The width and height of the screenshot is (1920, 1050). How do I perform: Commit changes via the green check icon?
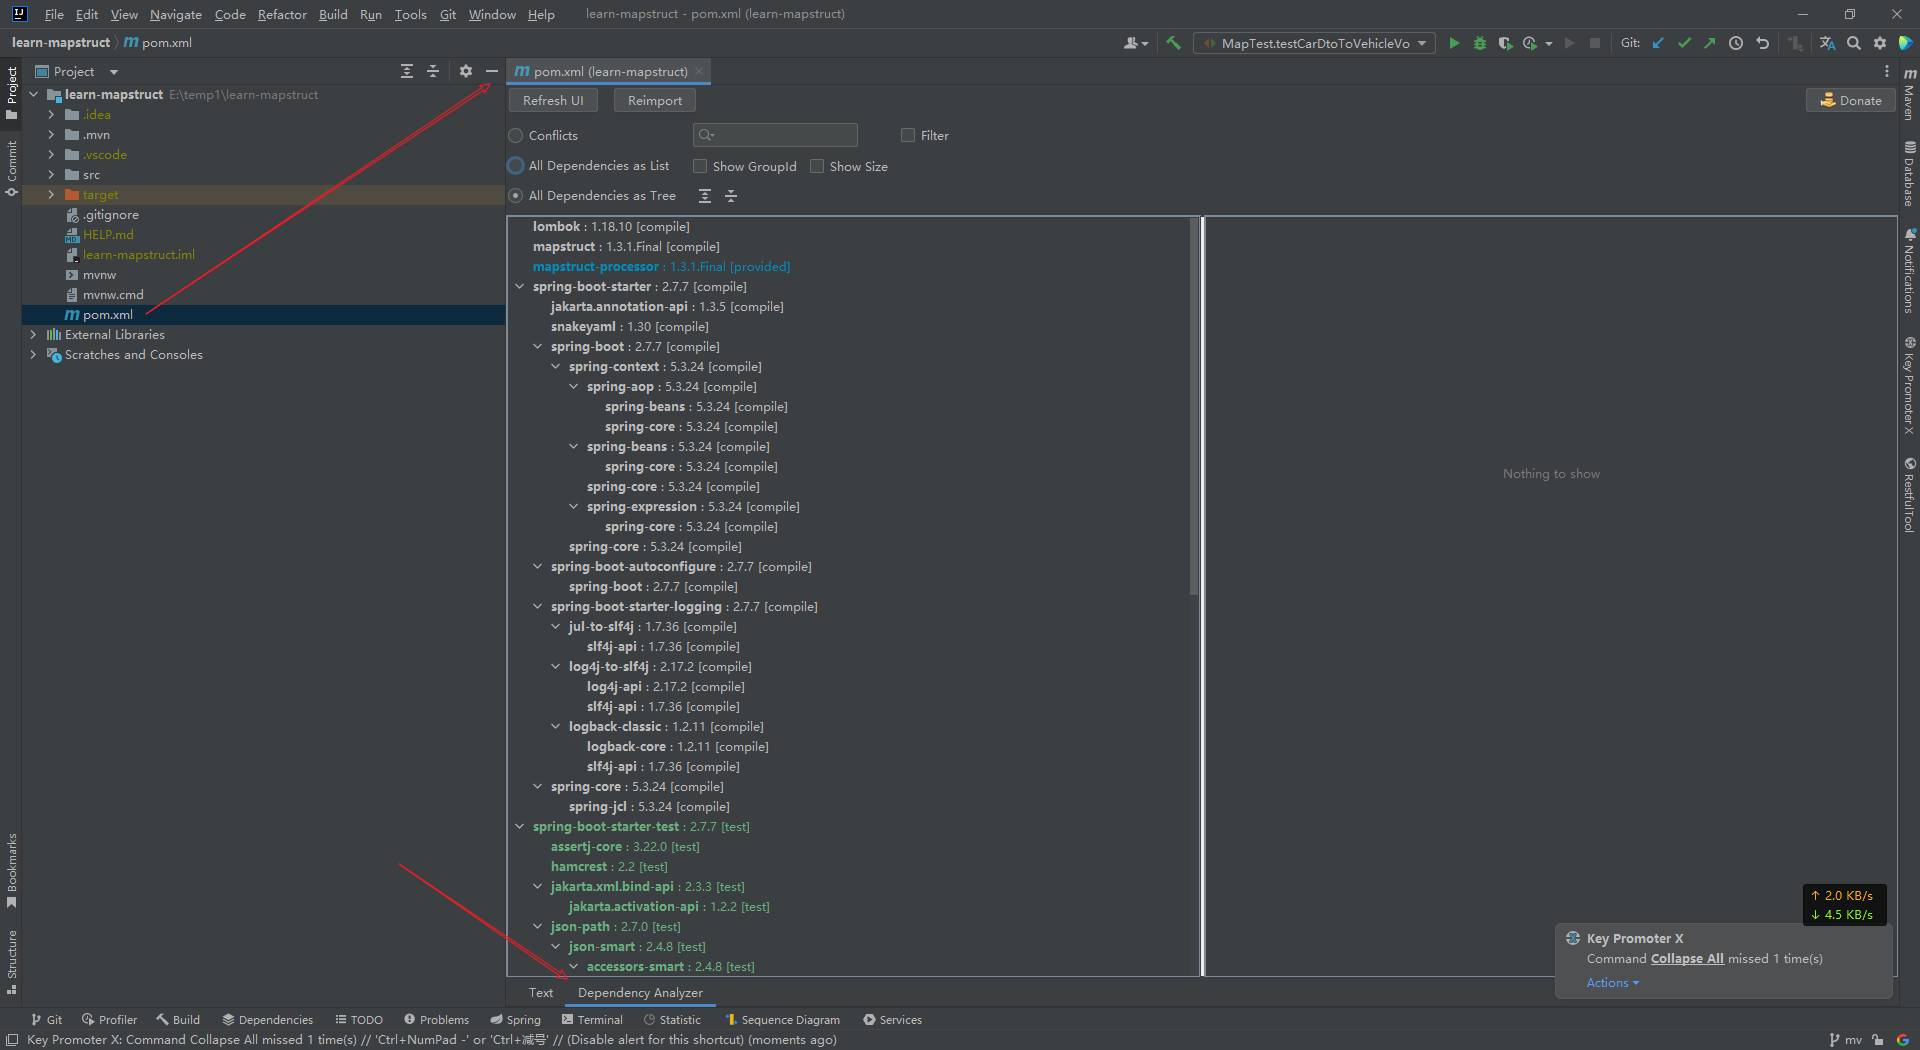tap(1685, 43)
